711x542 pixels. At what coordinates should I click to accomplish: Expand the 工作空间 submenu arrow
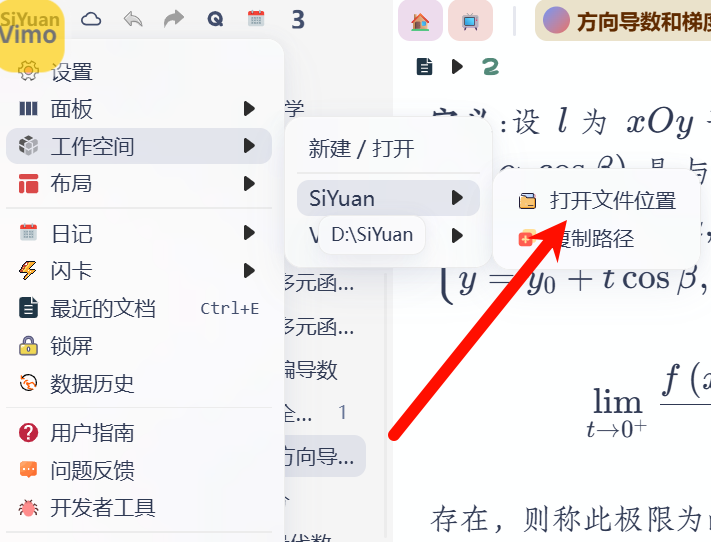click(x=249, y=146)
